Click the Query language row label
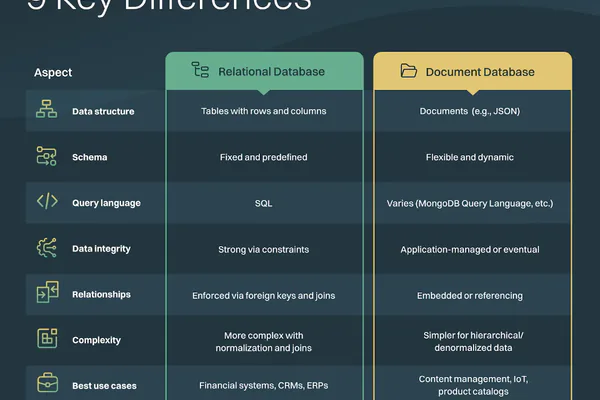The width and height of the screenshot is (600, 400). click(106, 203)
